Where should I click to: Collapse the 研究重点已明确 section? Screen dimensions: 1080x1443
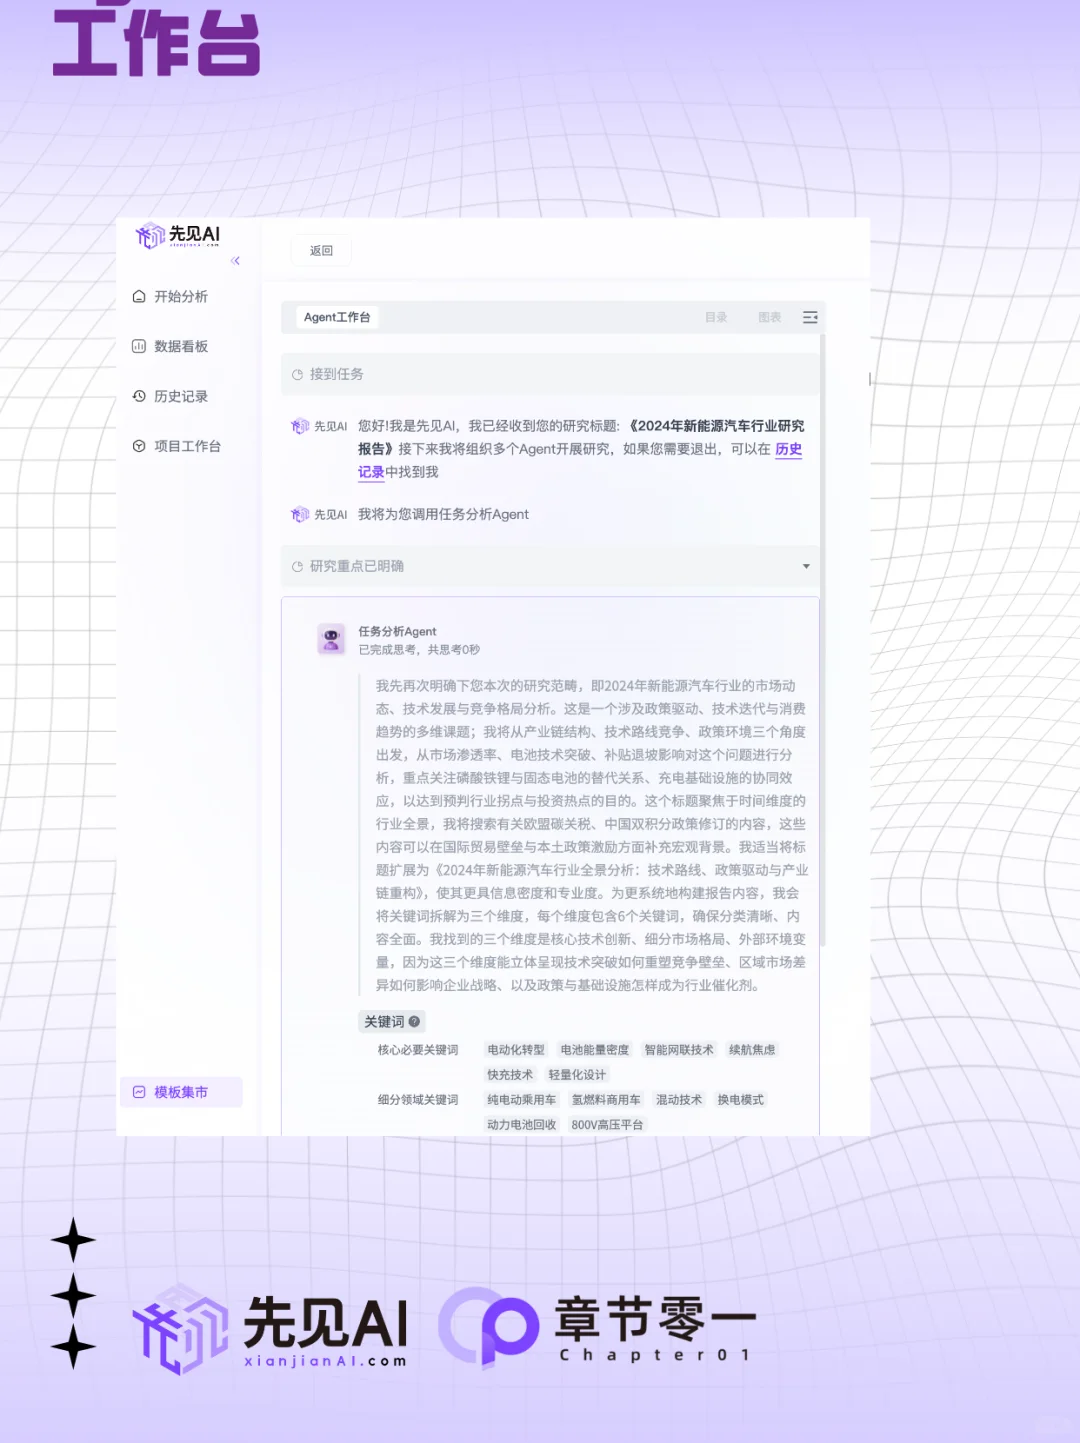click(x=806, y=566)
